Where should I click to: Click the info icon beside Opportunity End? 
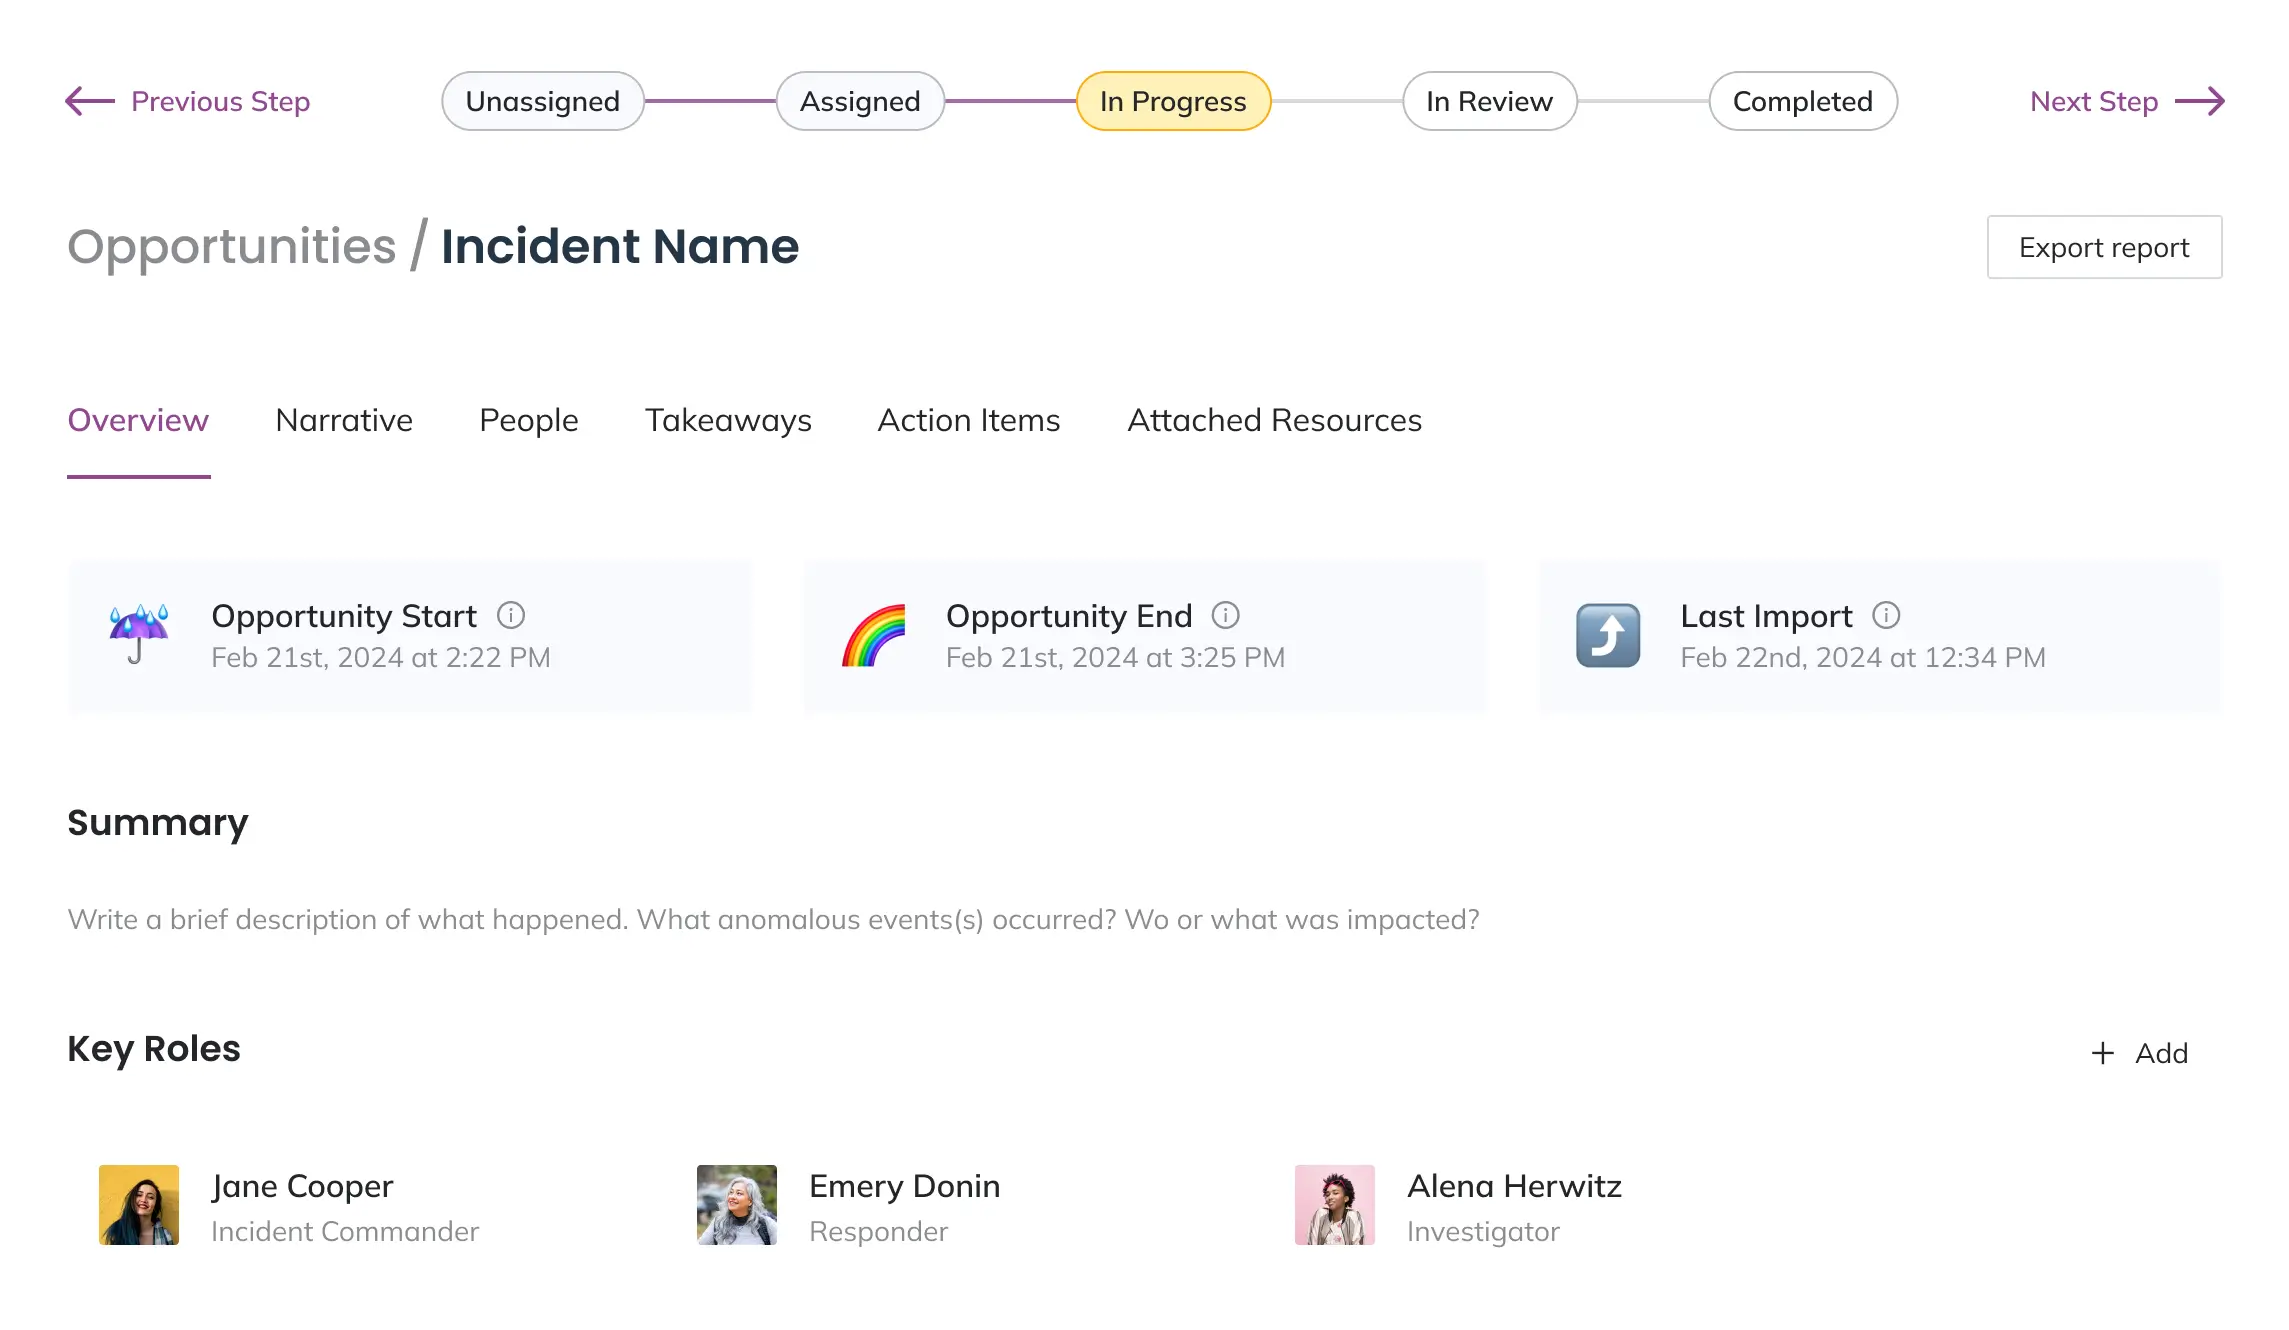1225,615
